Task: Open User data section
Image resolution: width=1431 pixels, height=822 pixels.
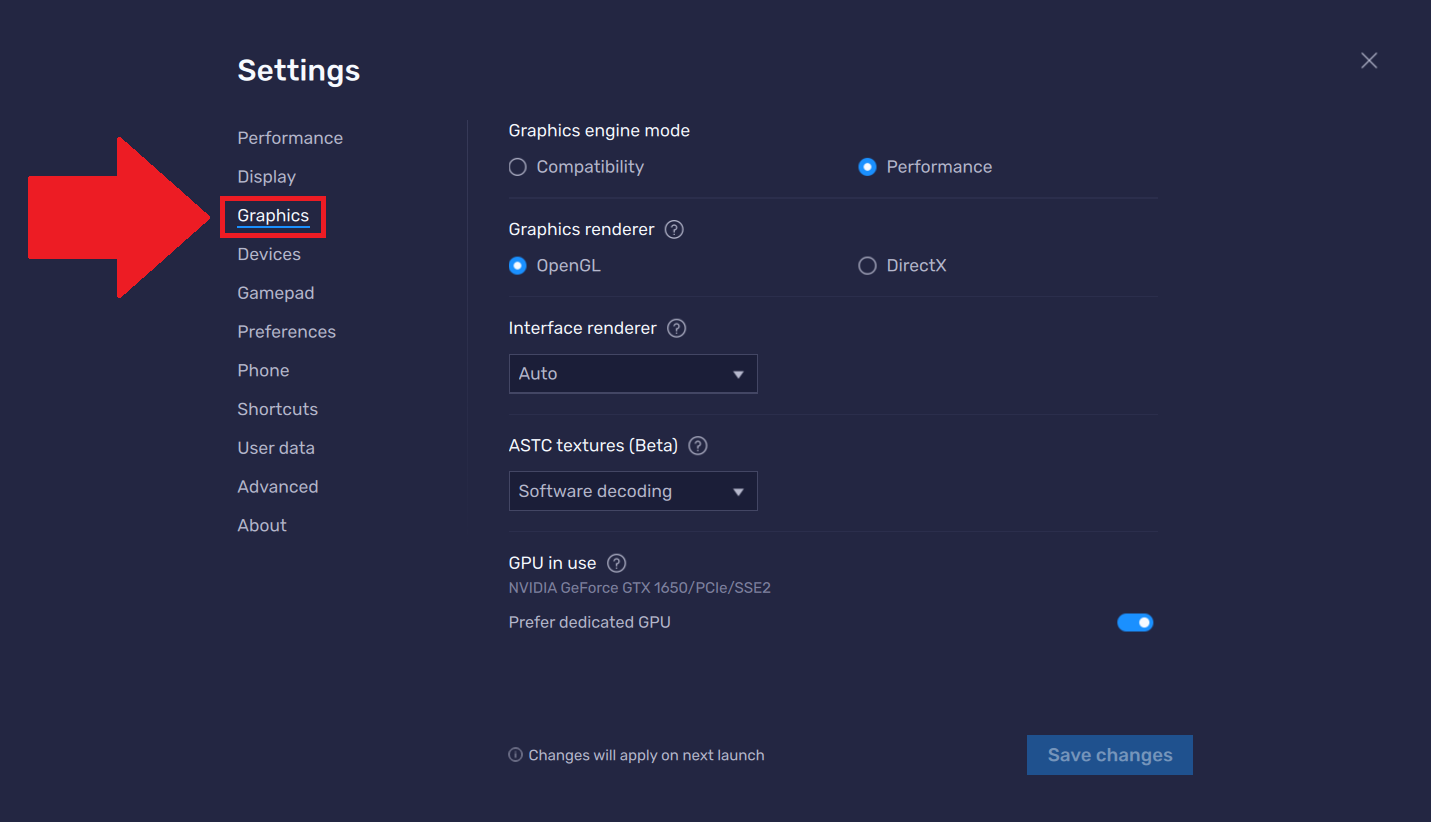Action: click(276, 448)
